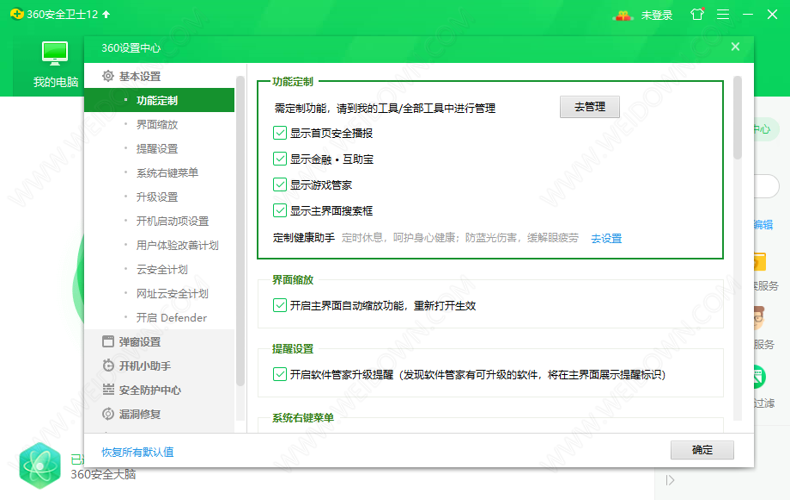Open the main menu hamburger icon
790x500 pixels.
pos(723,14)
